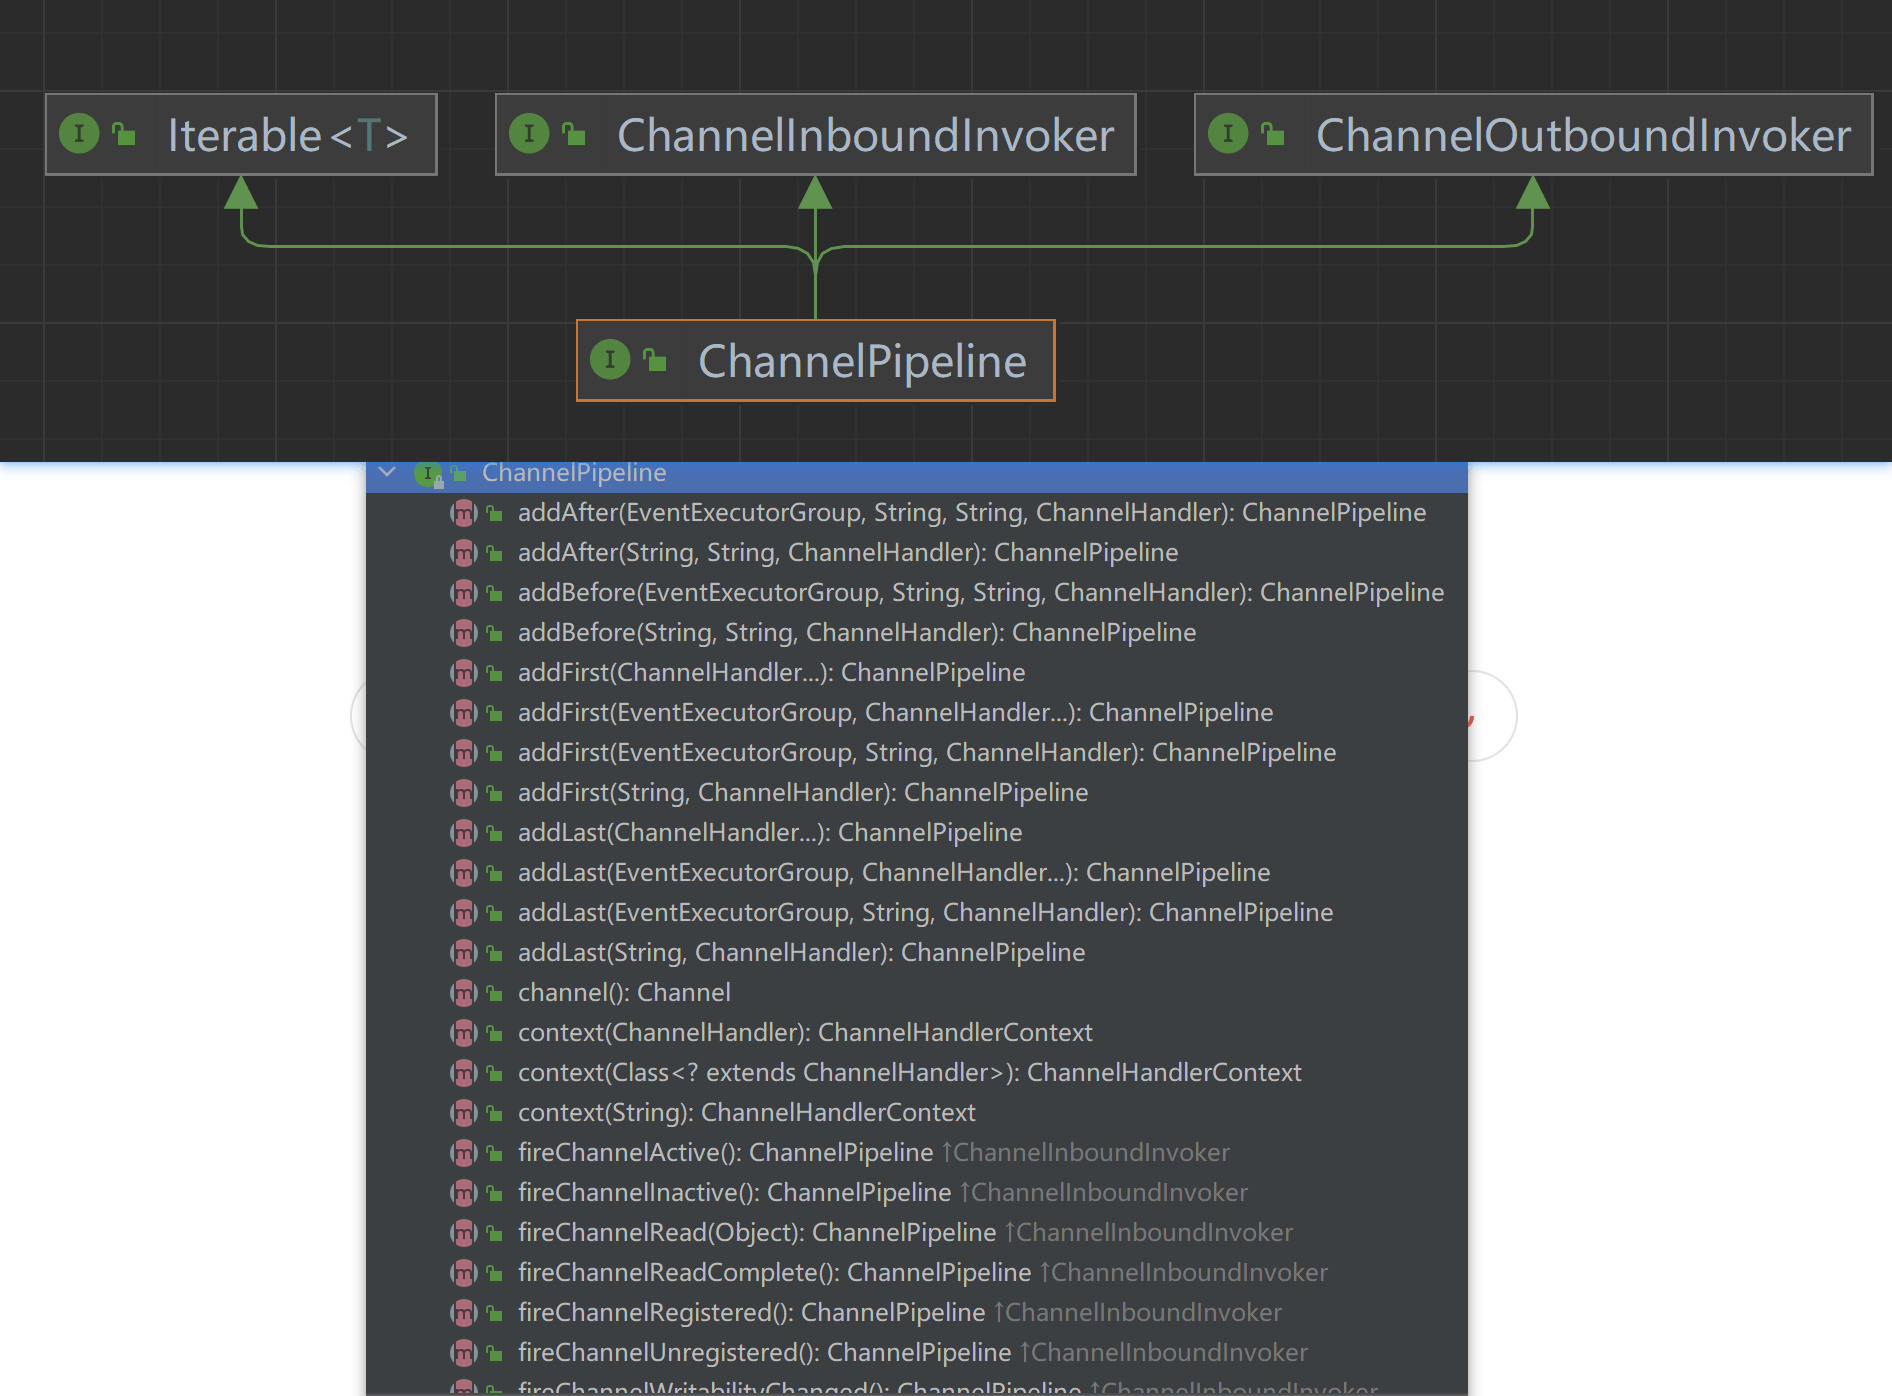Viewport: 1892px width, 1396px height.
Task: Open the Iterable<T> diagram node
Action: (287, 135)
